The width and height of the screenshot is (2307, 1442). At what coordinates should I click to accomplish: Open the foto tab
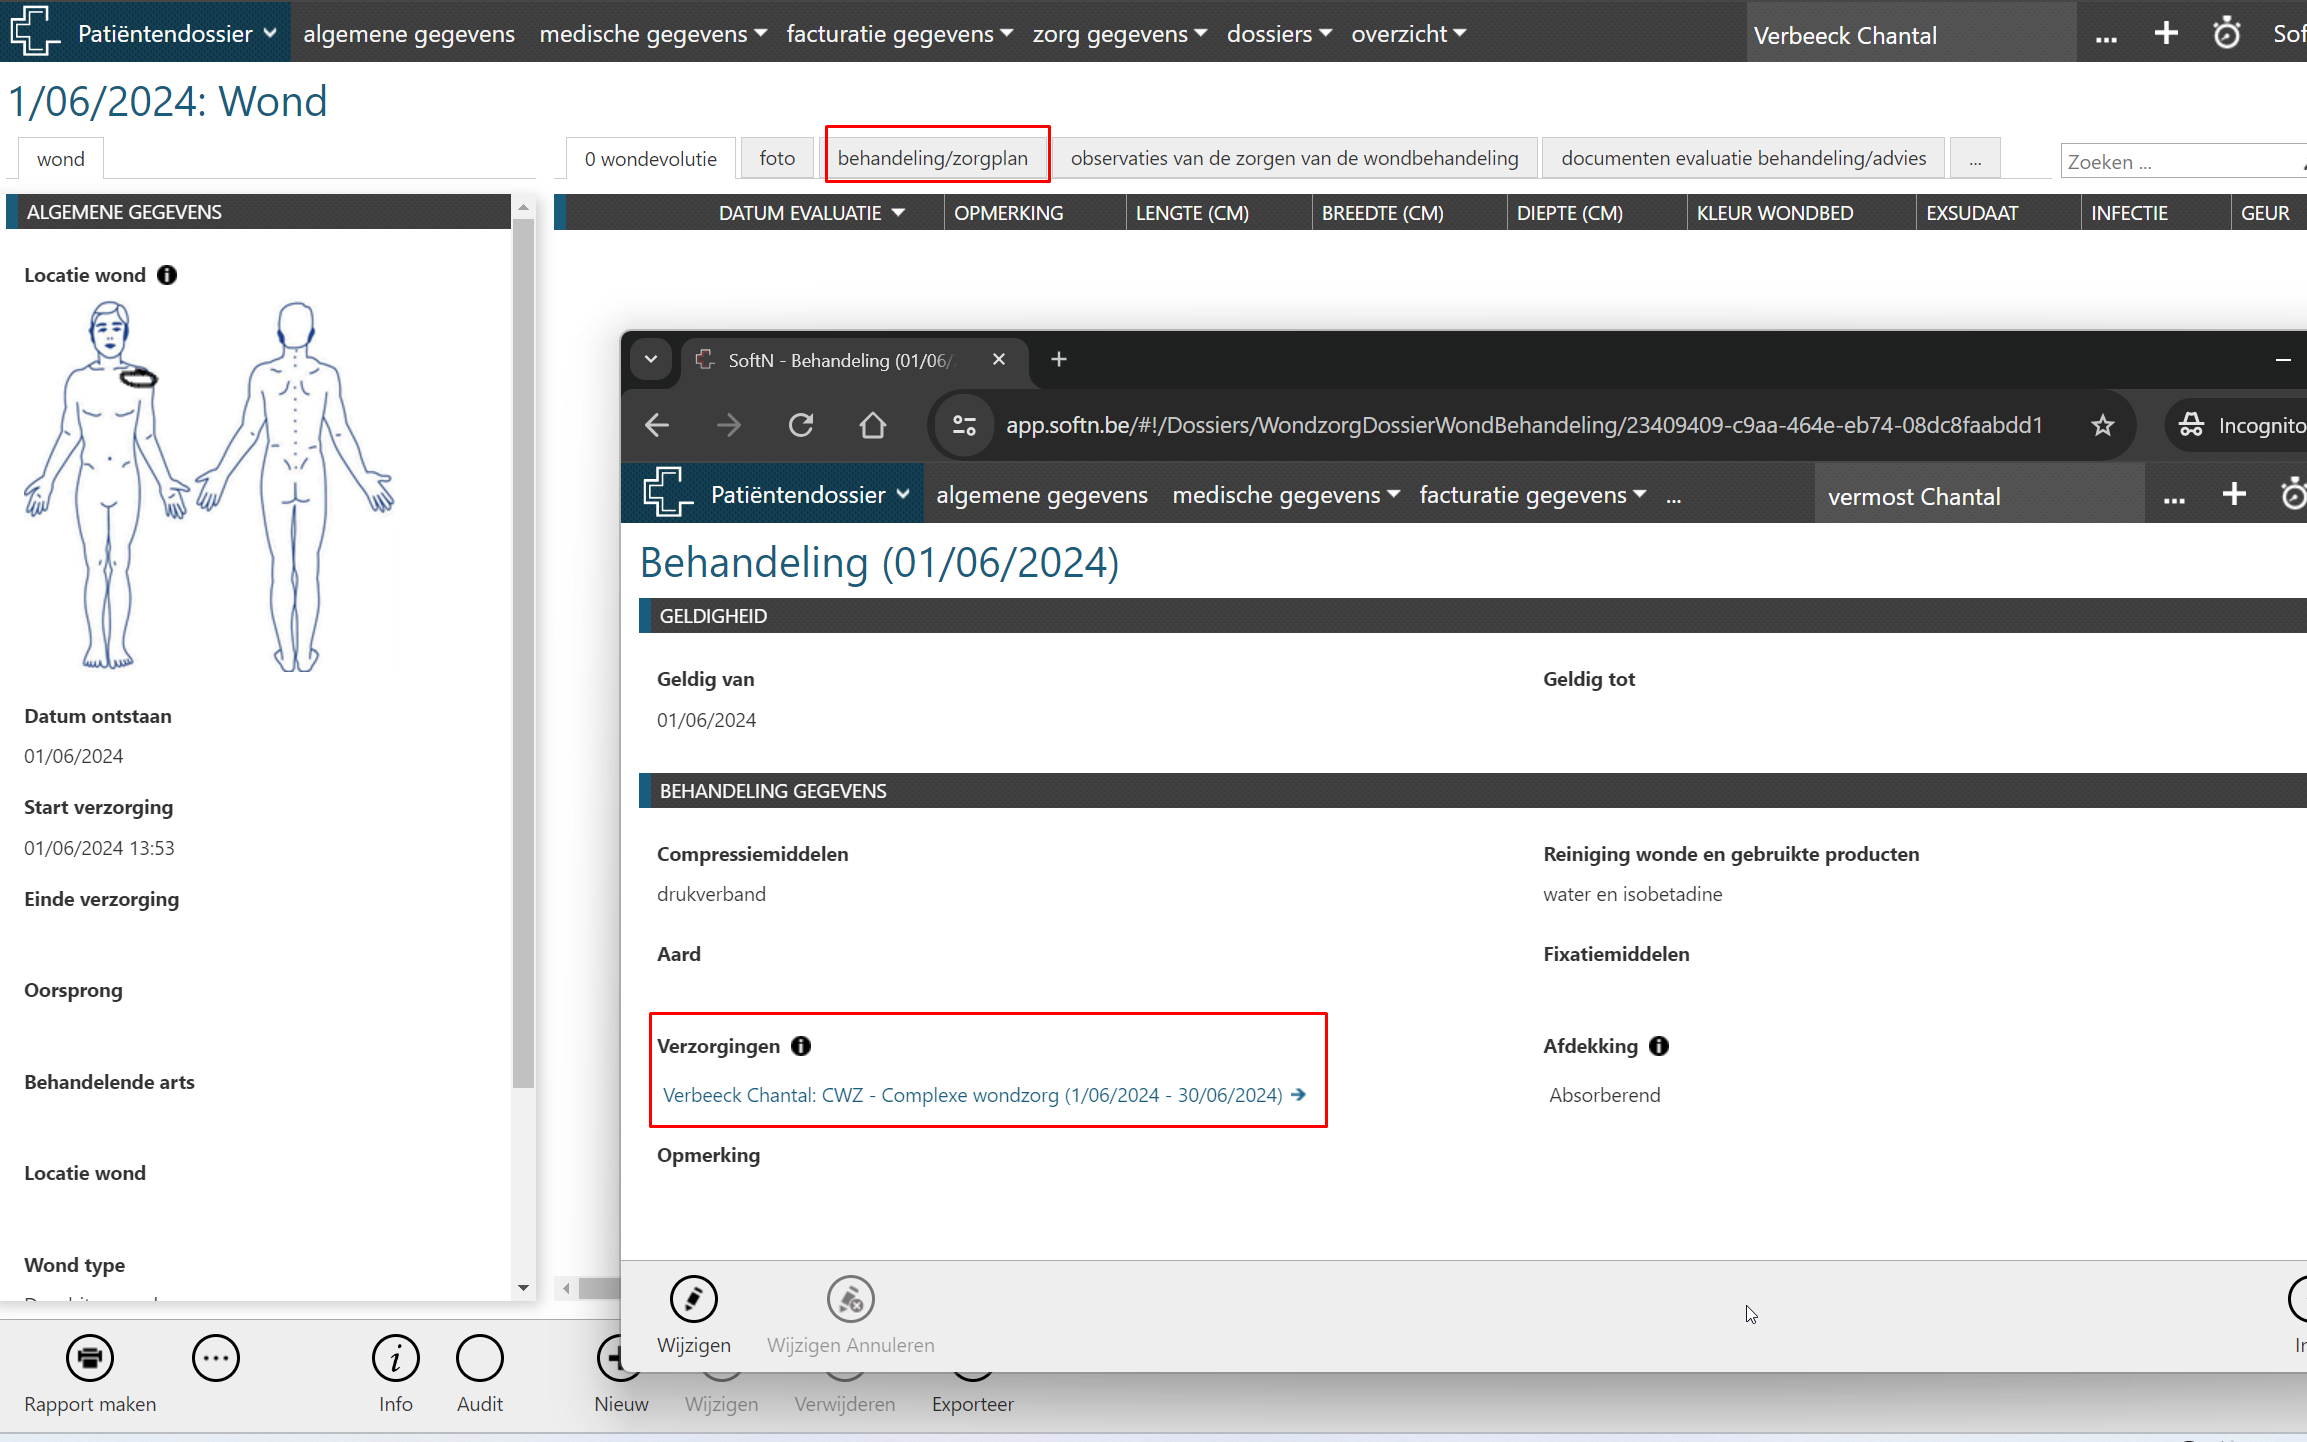776,158
